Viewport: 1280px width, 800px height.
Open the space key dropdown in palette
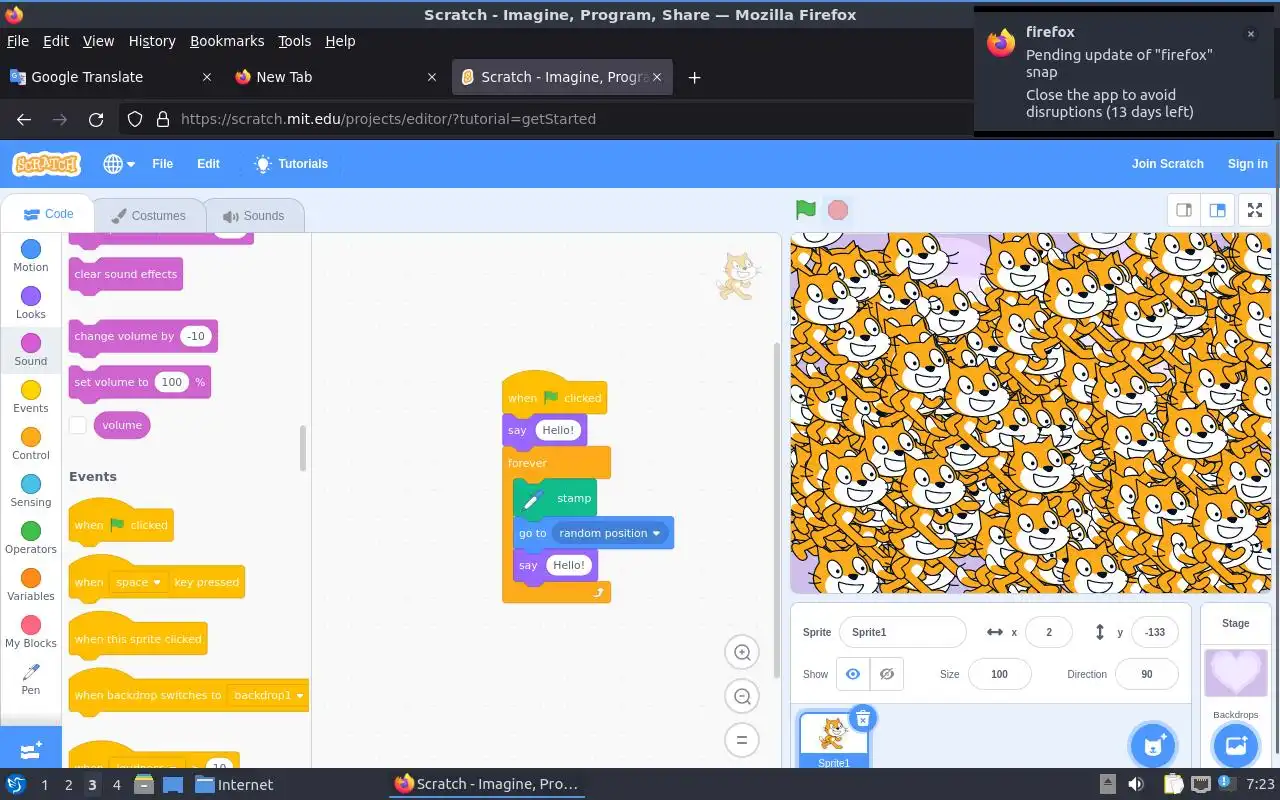click(139, 582)
